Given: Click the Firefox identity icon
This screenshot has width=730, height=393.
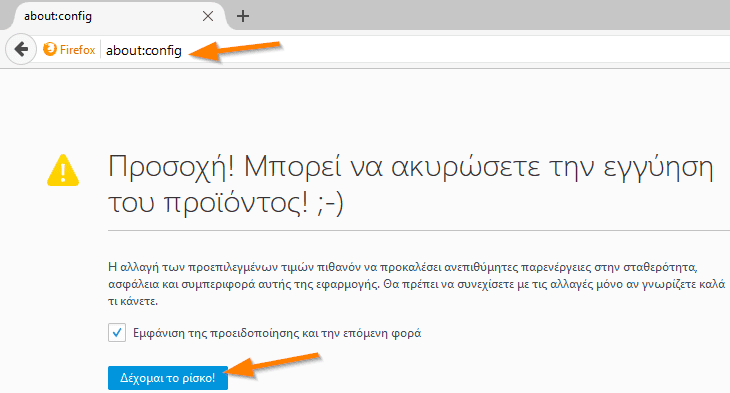Looking at the screenshot, I should pyautogui.click(x=50, y=49).
